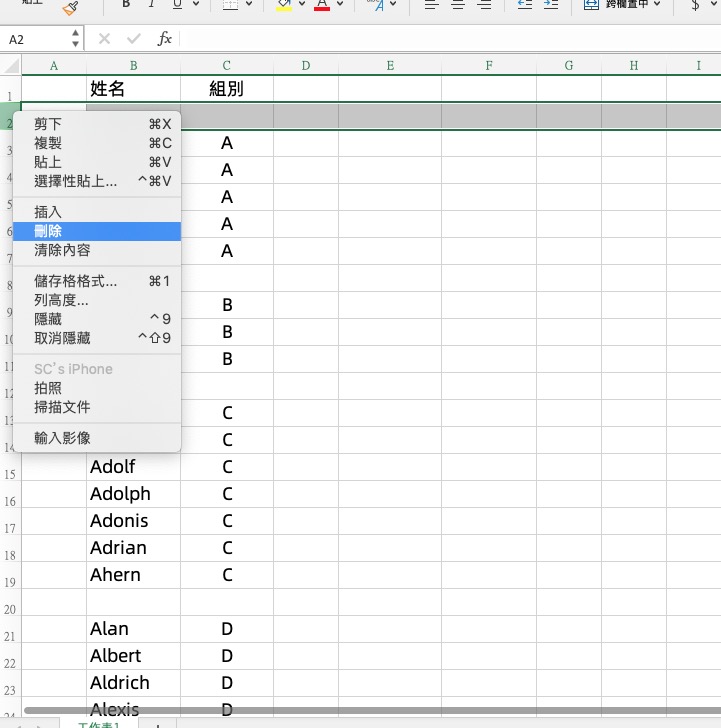Increase cell indent
721x728 pixels.
point(551,5)
